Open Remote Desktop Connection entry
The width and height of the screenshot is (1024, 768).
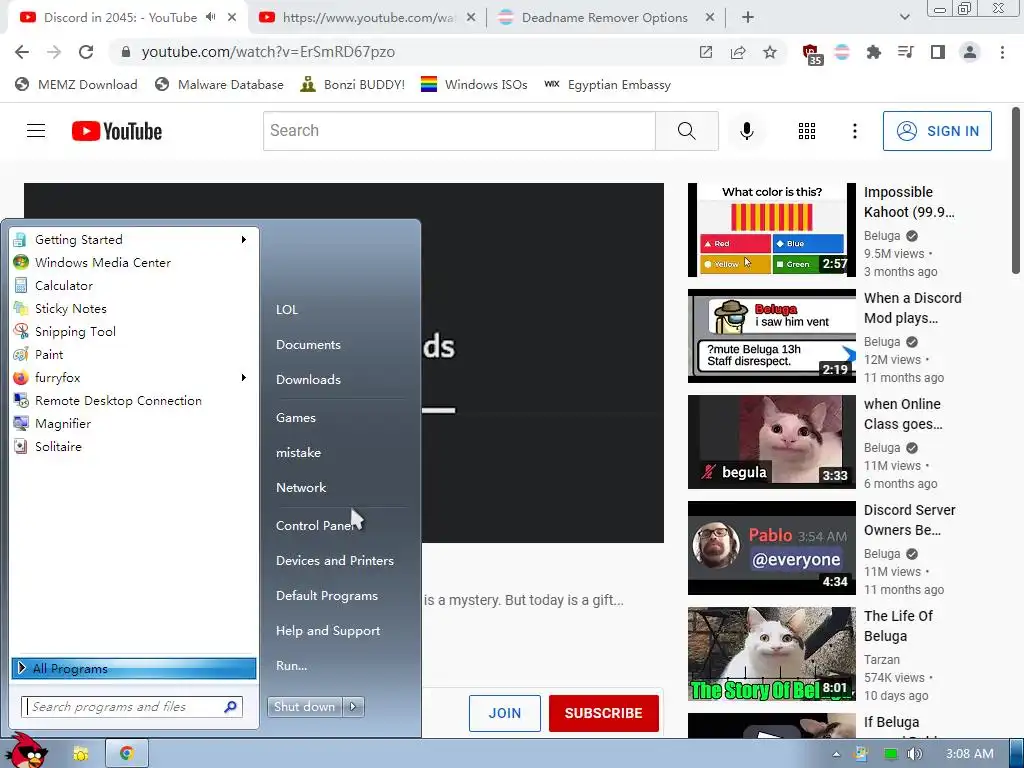118,400
